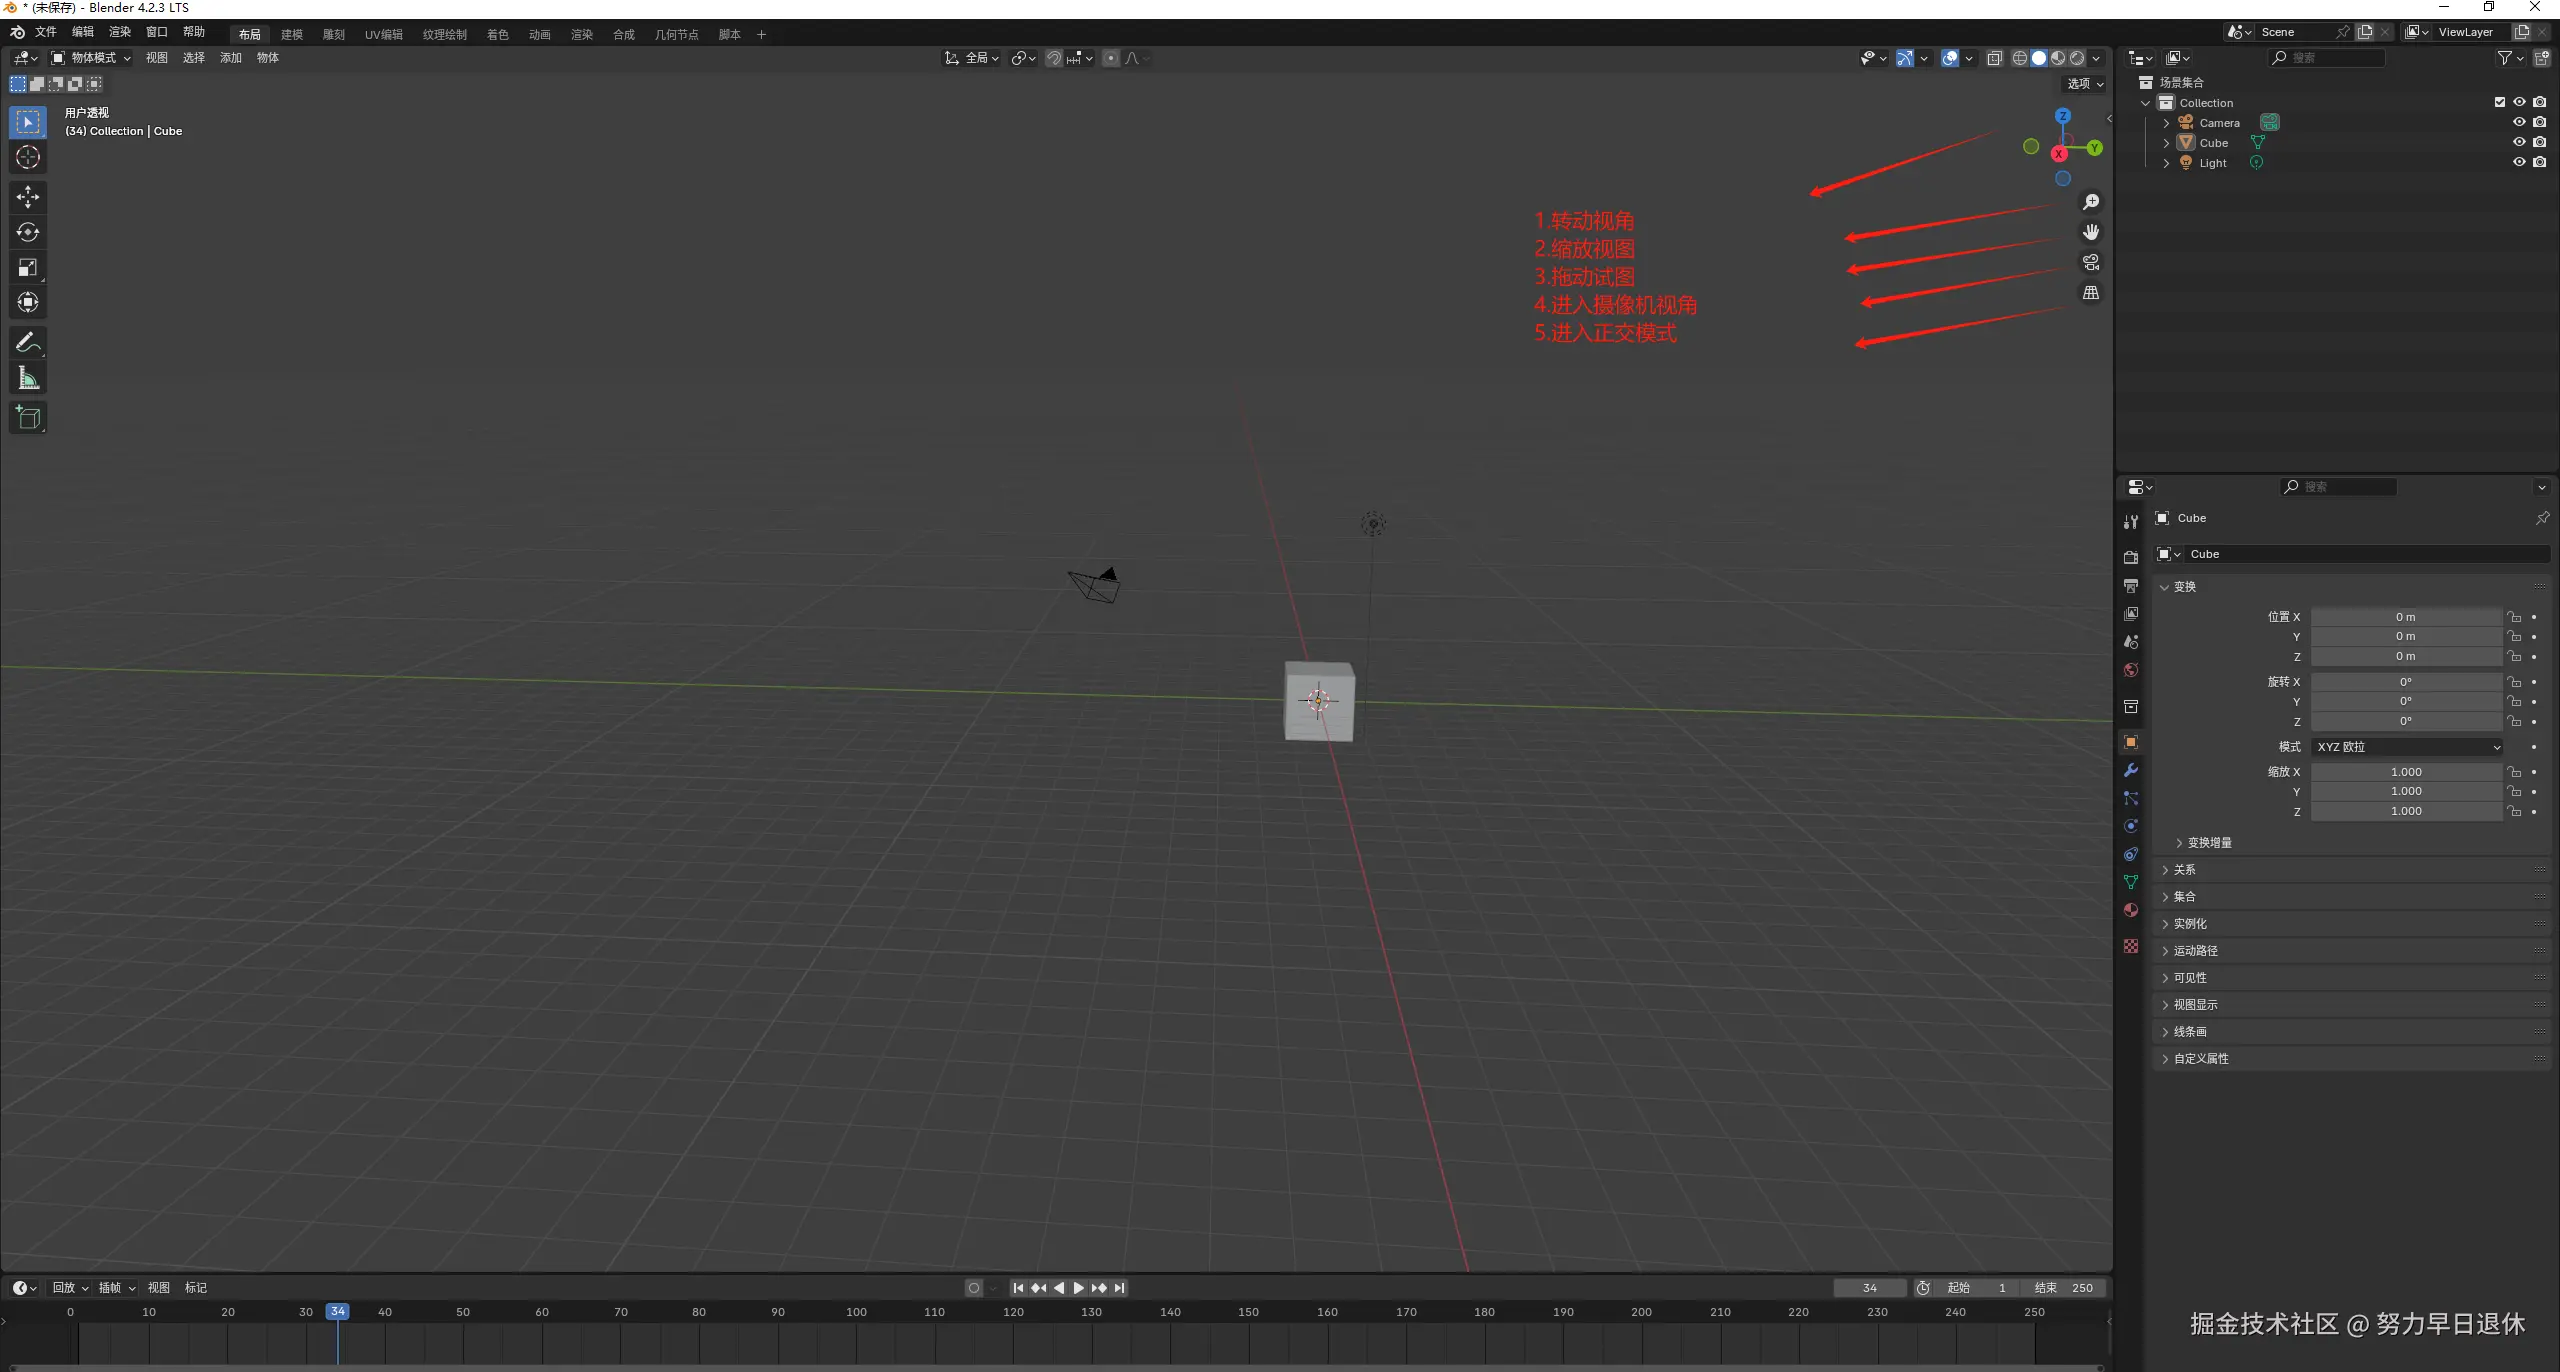Image resolution: width=2560 pixels, height=1372 pixels.
Task: Open the 文件 menu
Action: tap(46, 32)
